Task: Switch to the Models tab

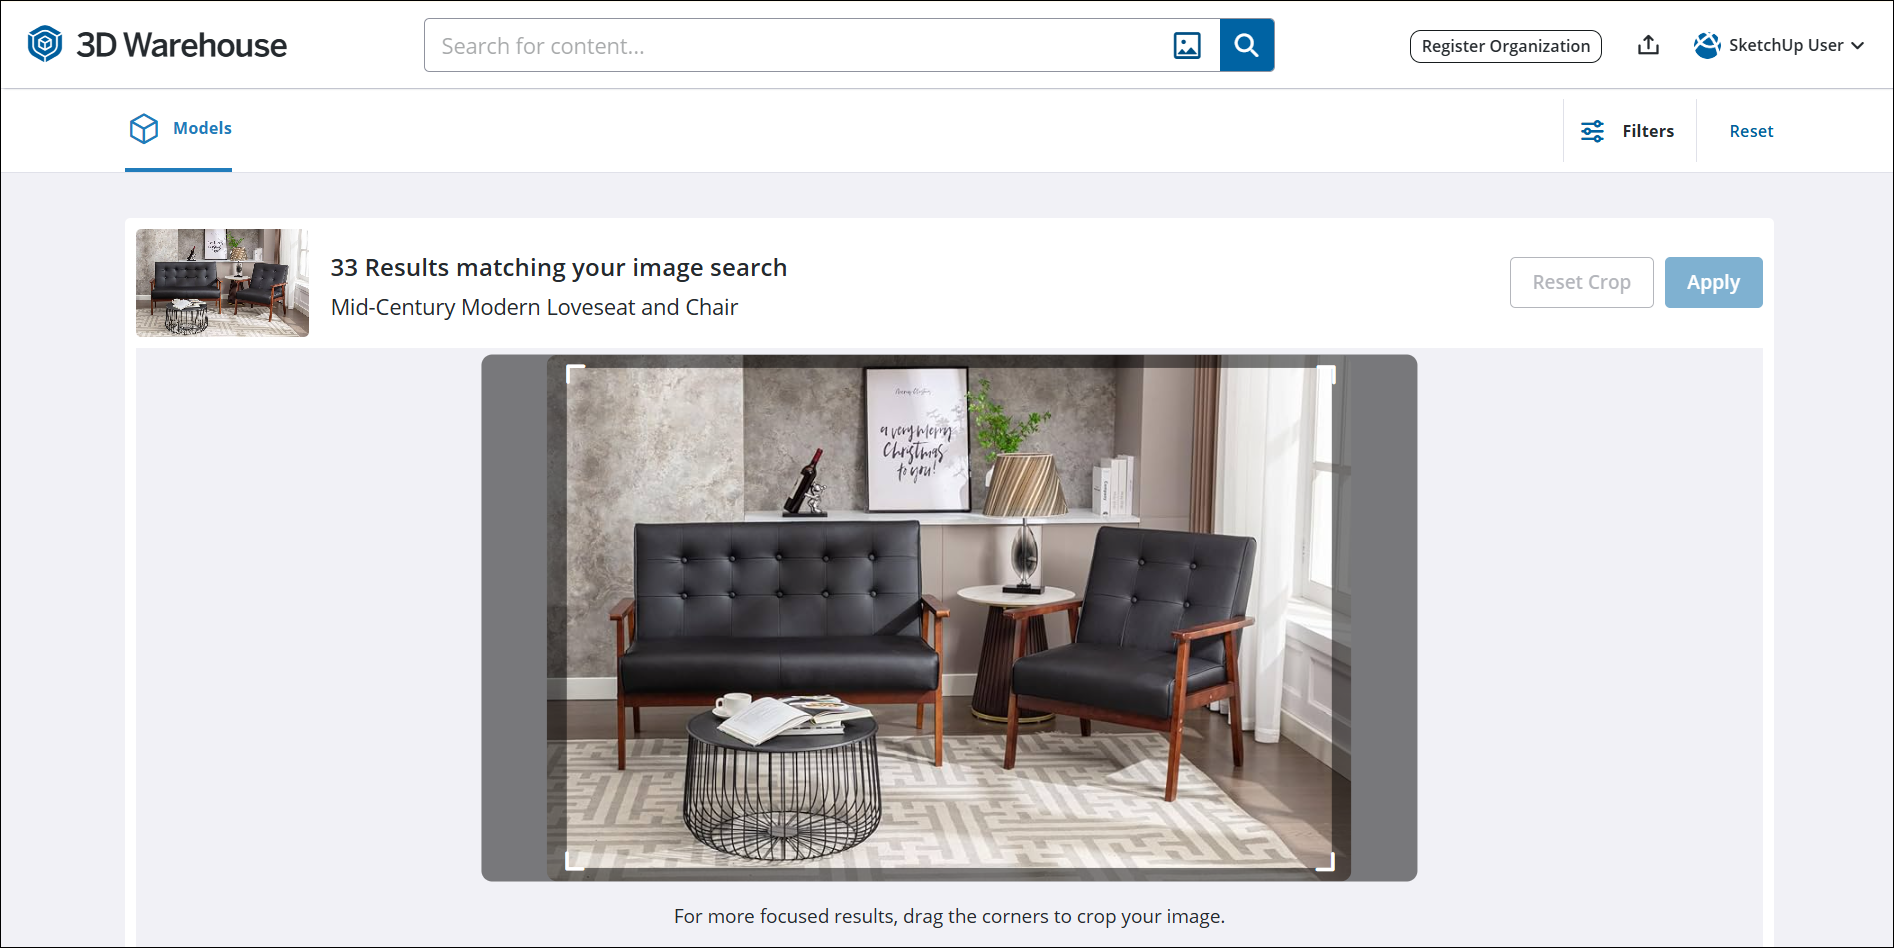Action: 179,129
